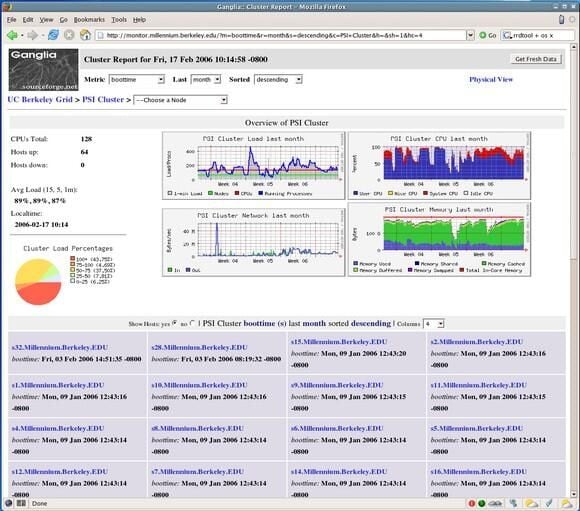This screenshot has width=580, height=511.
Task: Click the Get Fresh Data button
Action: click(x=536, y=59)
